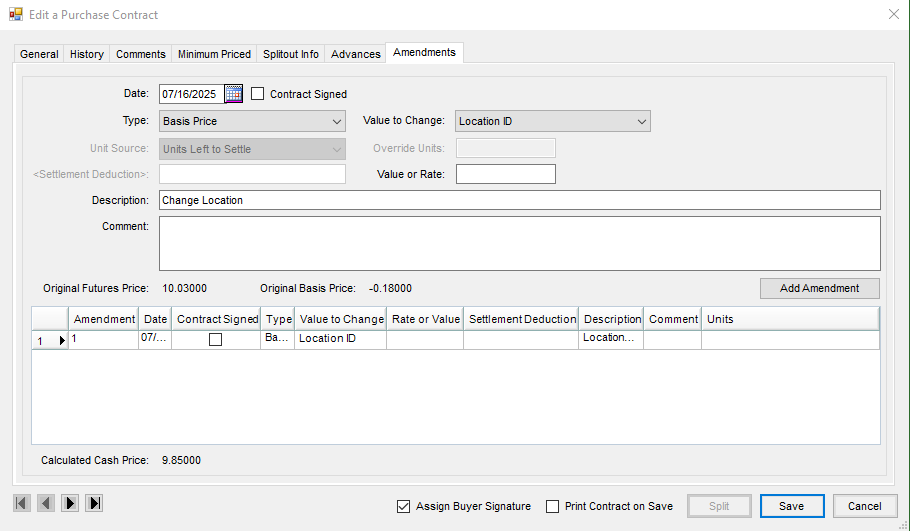Image resolution: width=910 pixels, height=531 pixels.
Task: Click the window resize grip icon
Action: click(x=902, y=525)
